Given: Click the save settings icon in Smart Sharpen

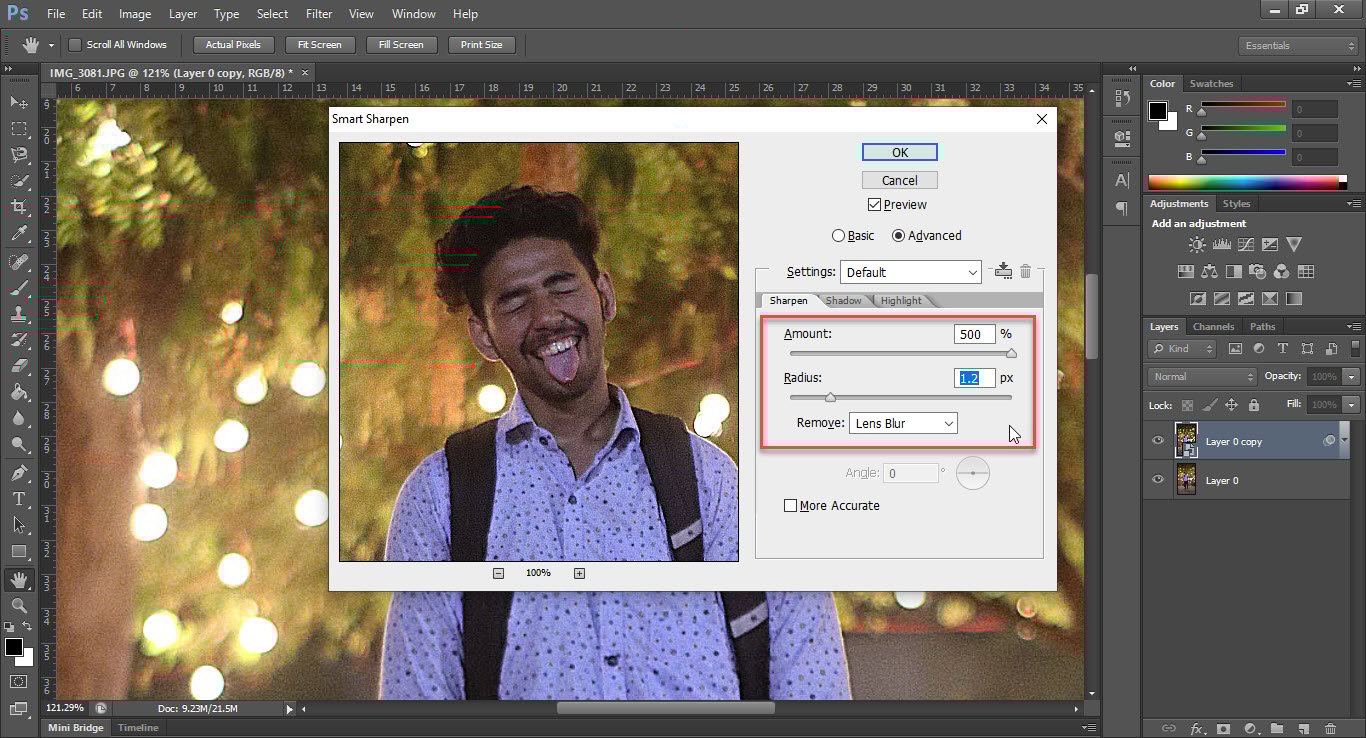Looking at the screenshot, I should click(1003, 271).
